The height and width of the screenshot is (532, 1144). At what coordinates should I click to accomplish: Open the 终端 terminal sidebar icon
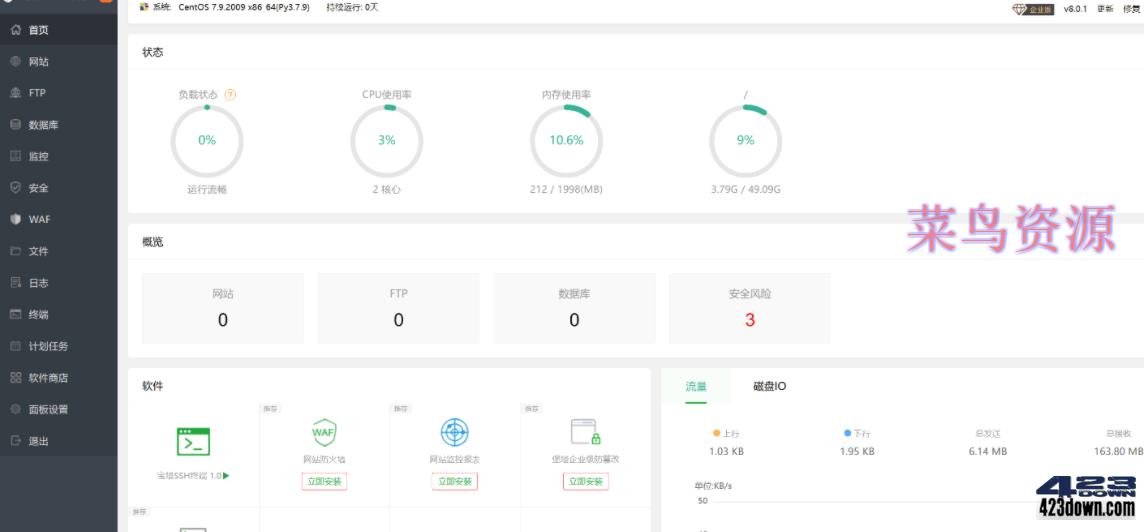(x=16, y=315)
